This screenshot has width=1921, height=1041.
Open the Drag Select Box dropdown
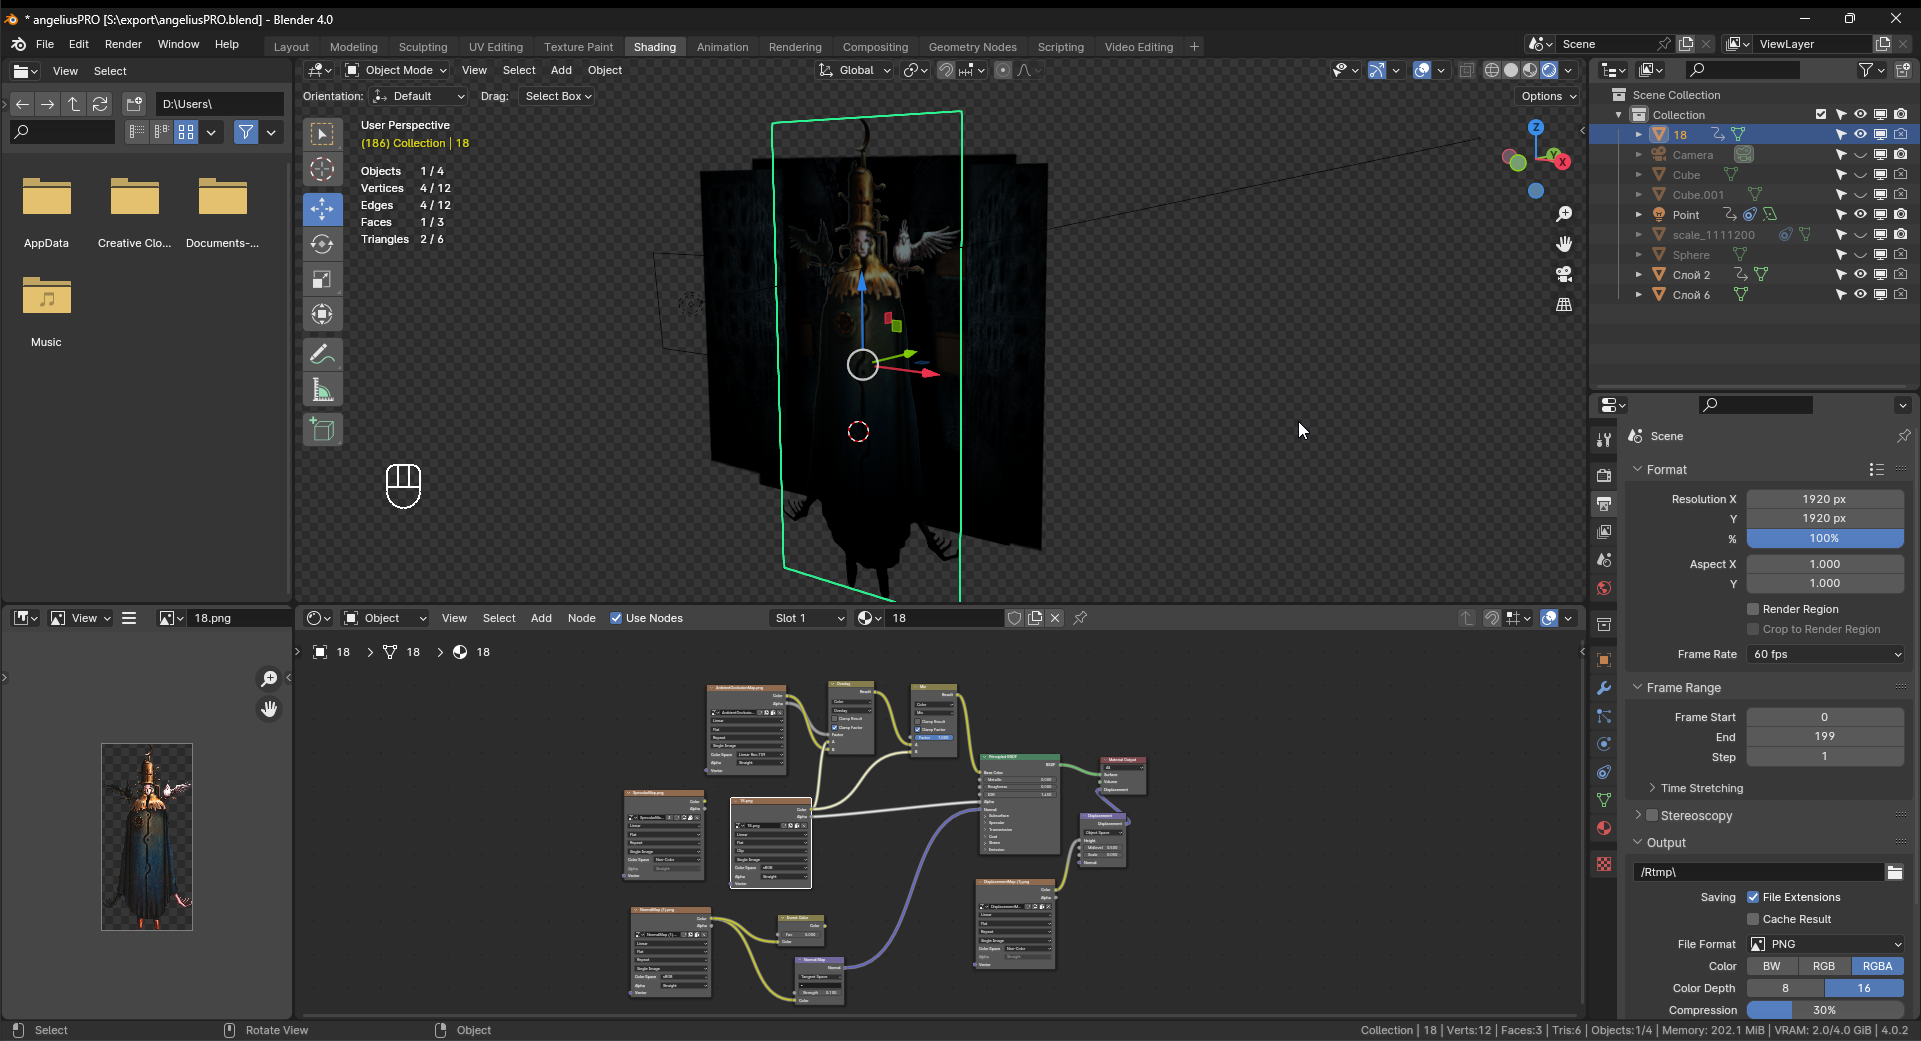(x=558, y=96)
